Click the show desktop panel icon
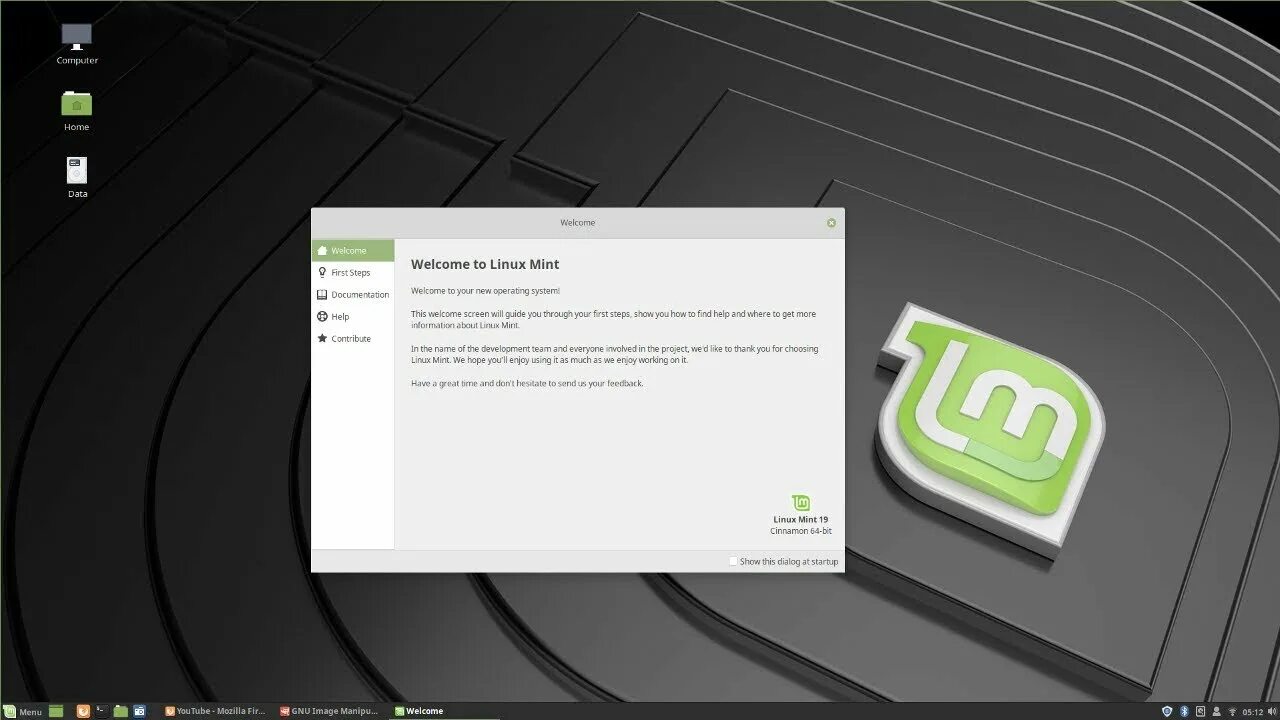1280x720 pixels. (56, 711)
